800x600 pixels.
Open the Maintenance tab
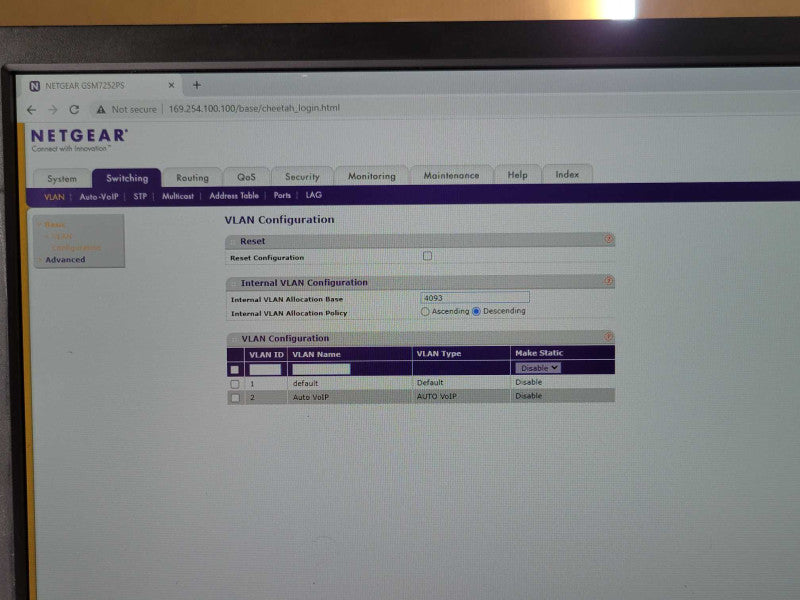(x=451, y=176)
